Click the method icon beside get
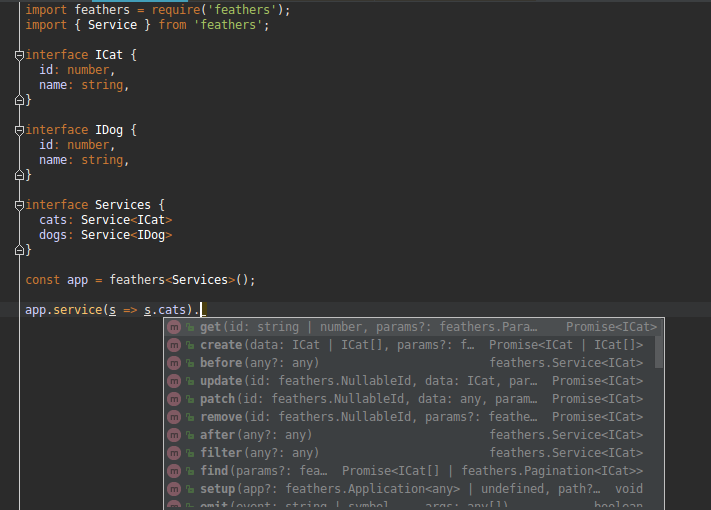Image resolution: width=711 pixels, height=510 pixels. tap(174, 327)
